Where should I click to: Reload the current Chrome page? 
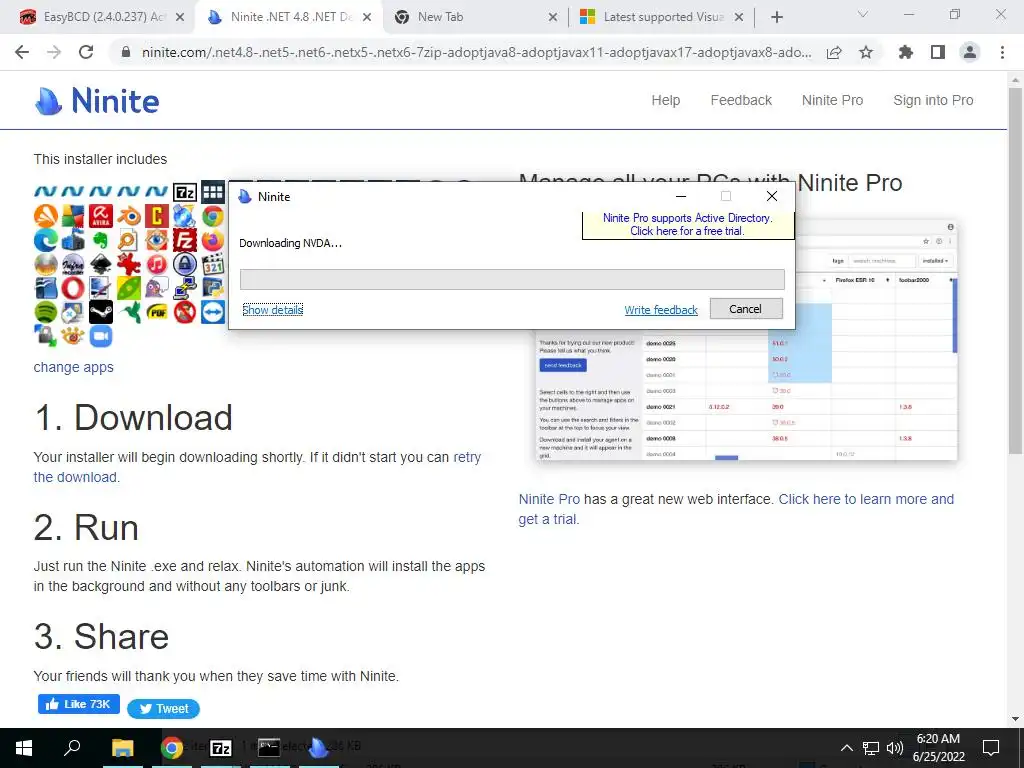point(86,52)
